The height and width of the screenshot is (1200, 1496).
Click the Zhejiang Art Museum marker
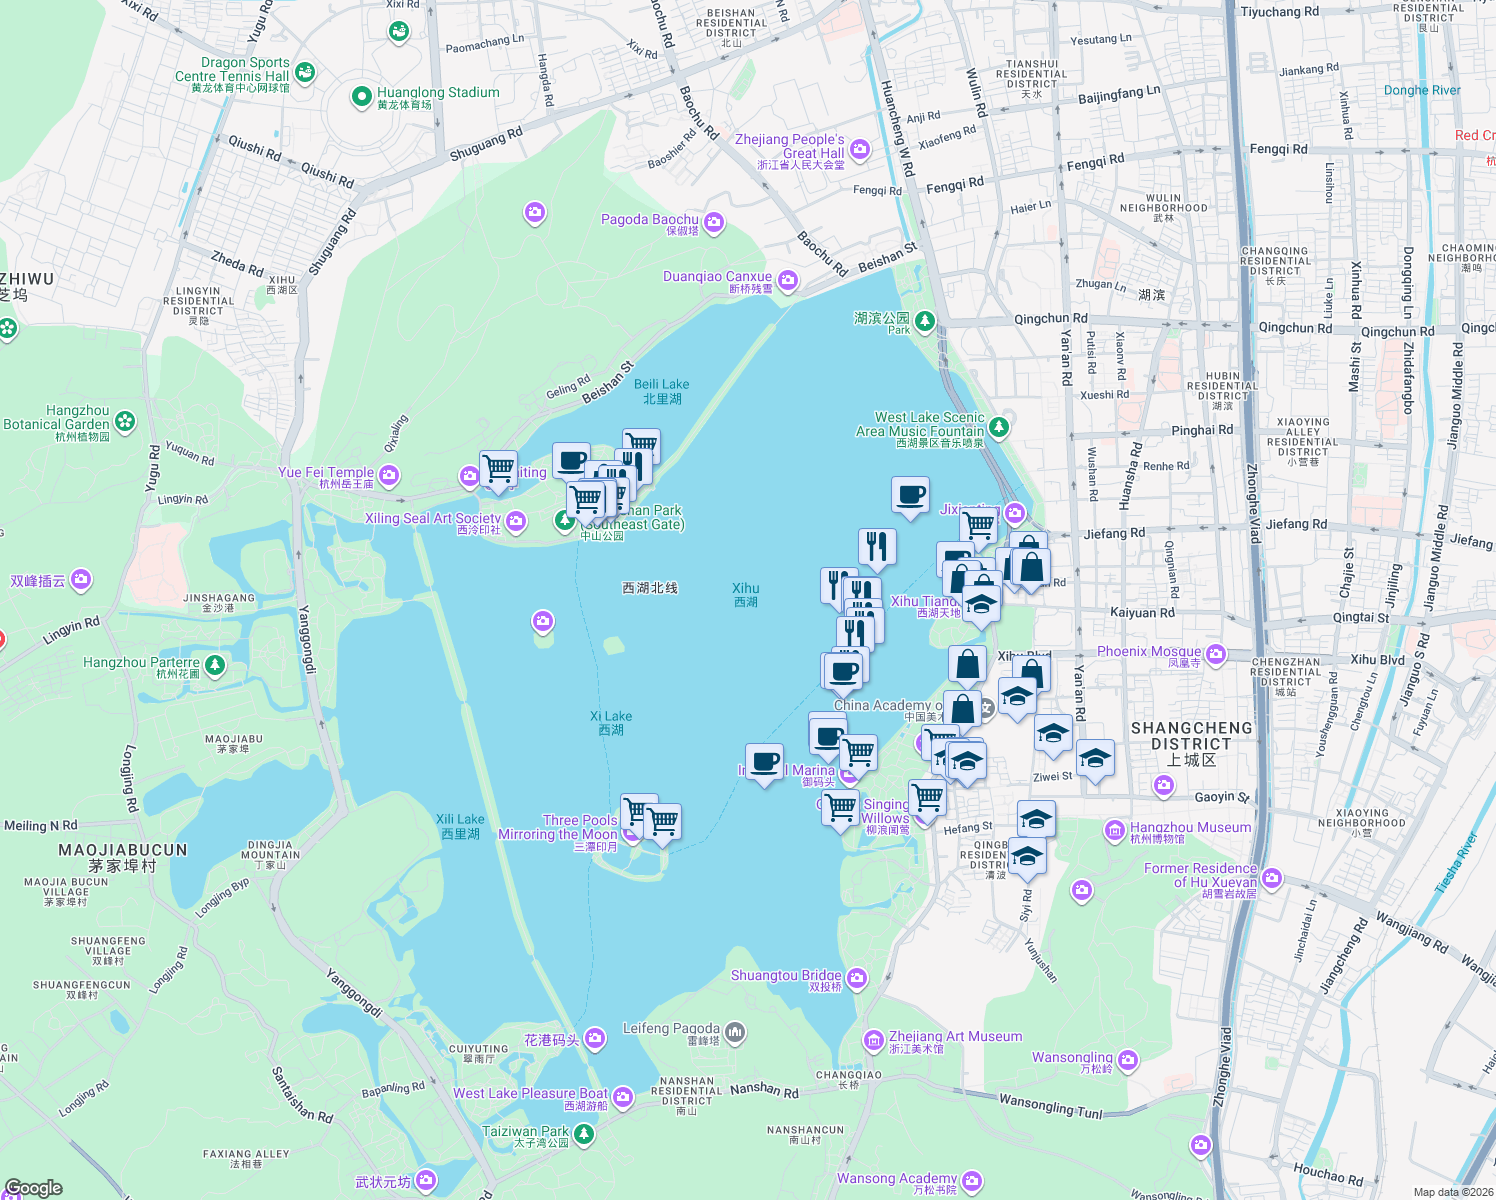coord(873,1038)
